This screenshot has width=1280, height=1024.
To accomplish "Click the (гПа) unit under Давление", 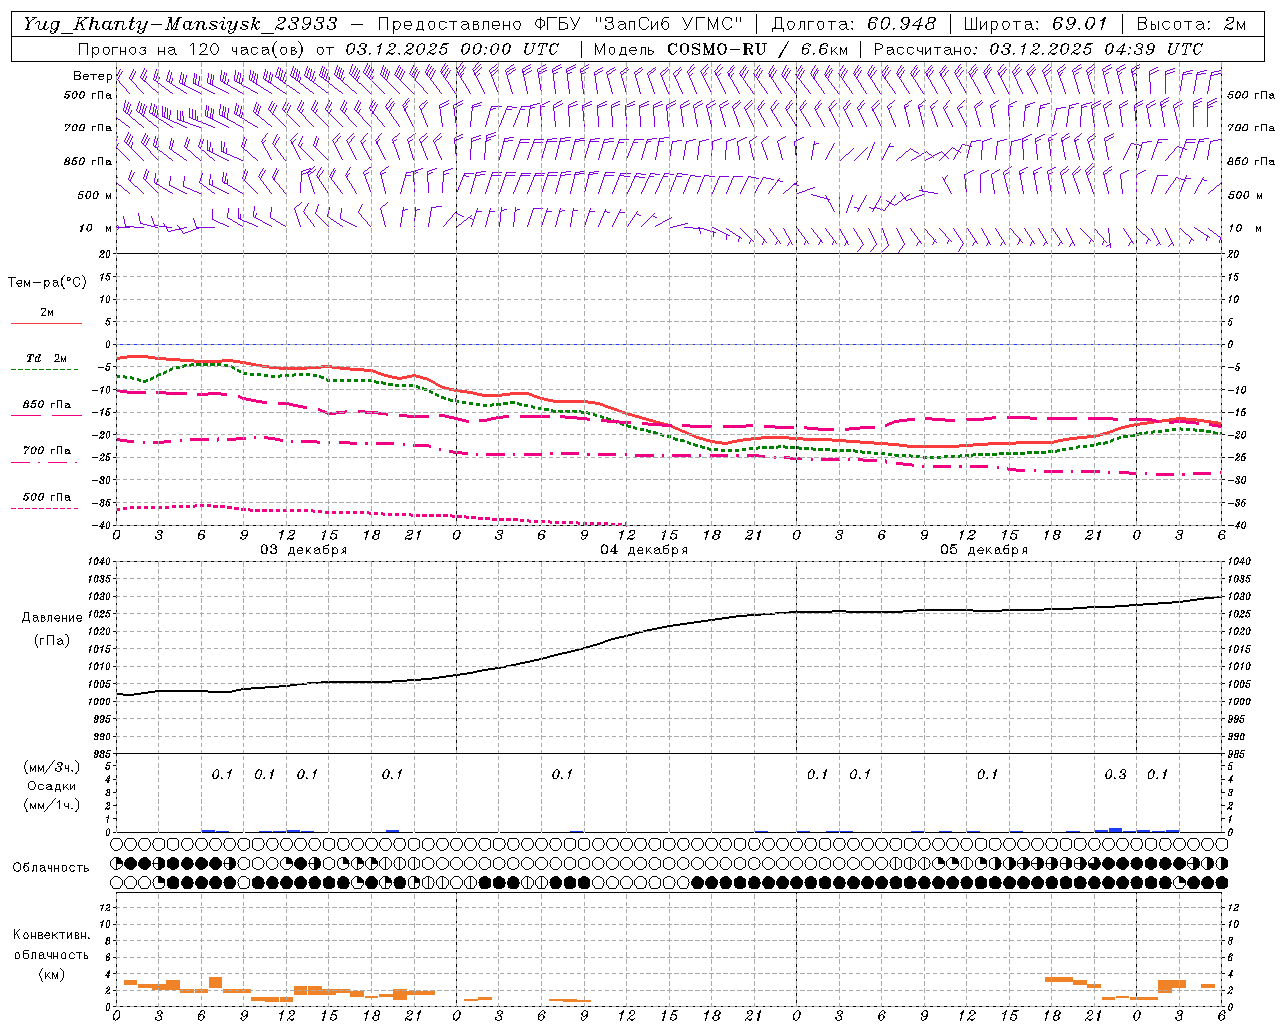I will pyautogui.click(x=52, y=640).
